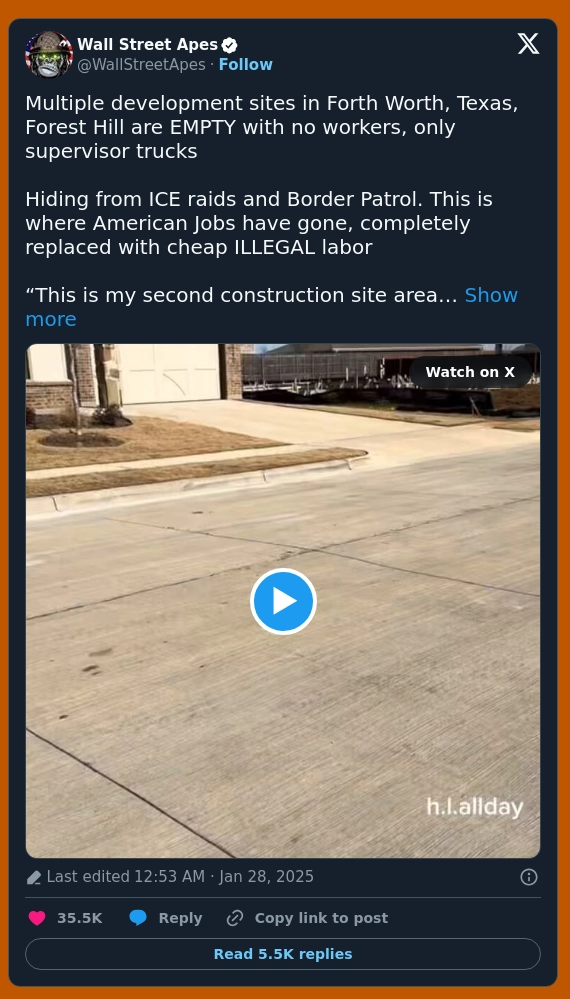Click the blue reply bubble icon
Screen dimensions: 570x999
(x=138, y=918)
